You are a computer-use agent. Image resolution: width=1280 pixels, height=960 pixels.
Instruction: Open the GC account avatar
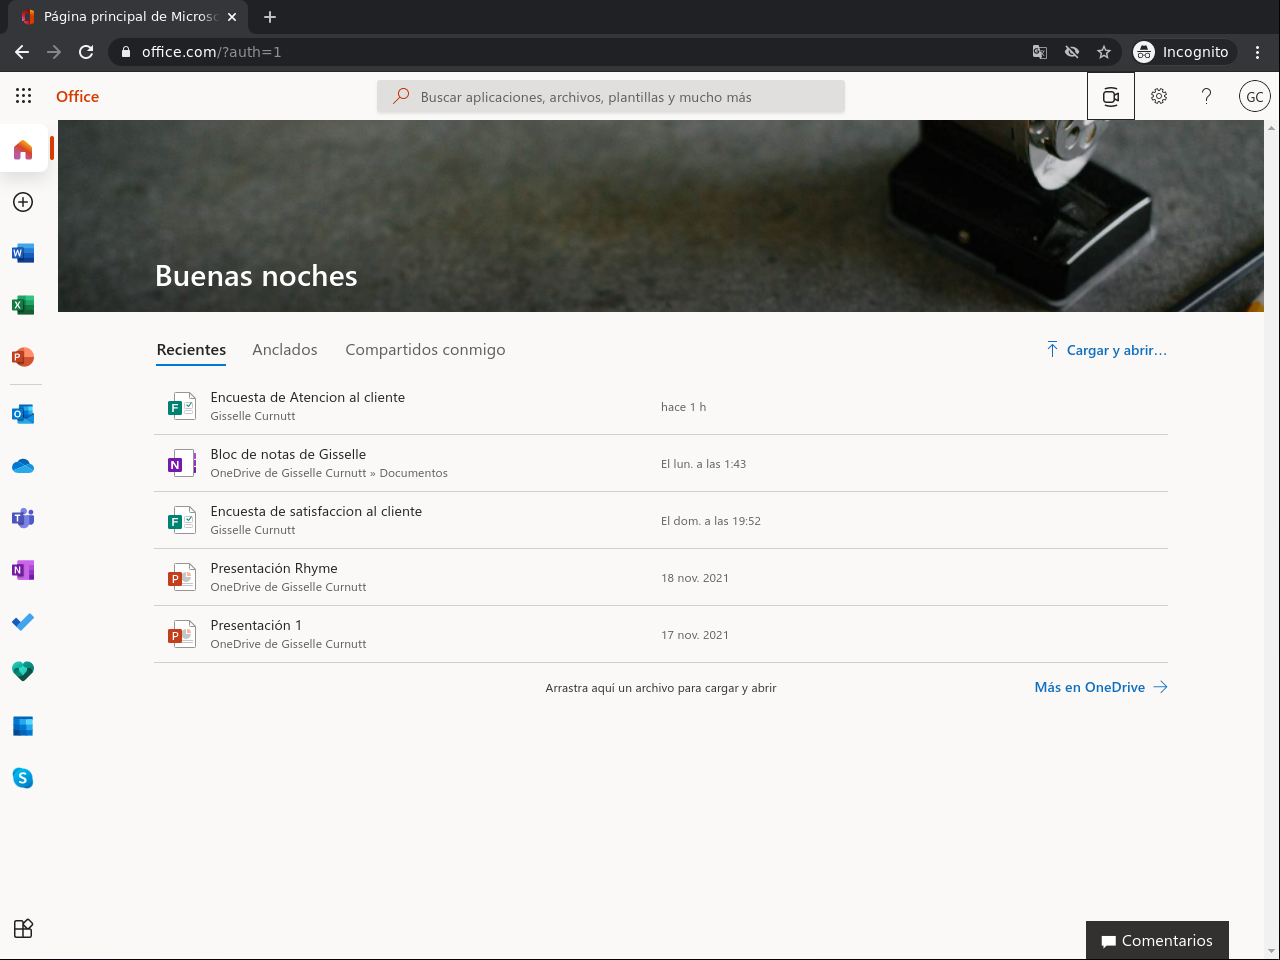[1255, 96]
